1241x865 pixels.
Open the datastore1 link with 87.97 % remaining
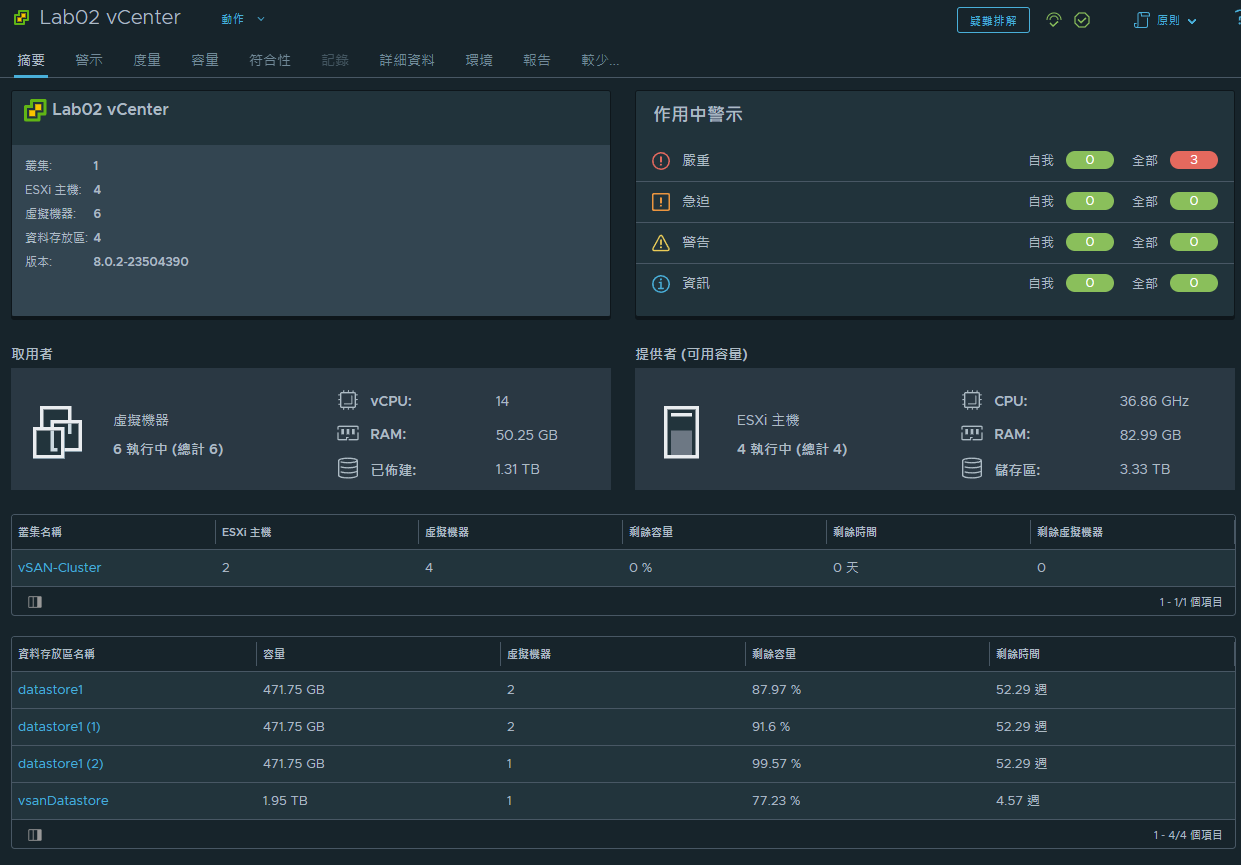click(x=50, y=690)
